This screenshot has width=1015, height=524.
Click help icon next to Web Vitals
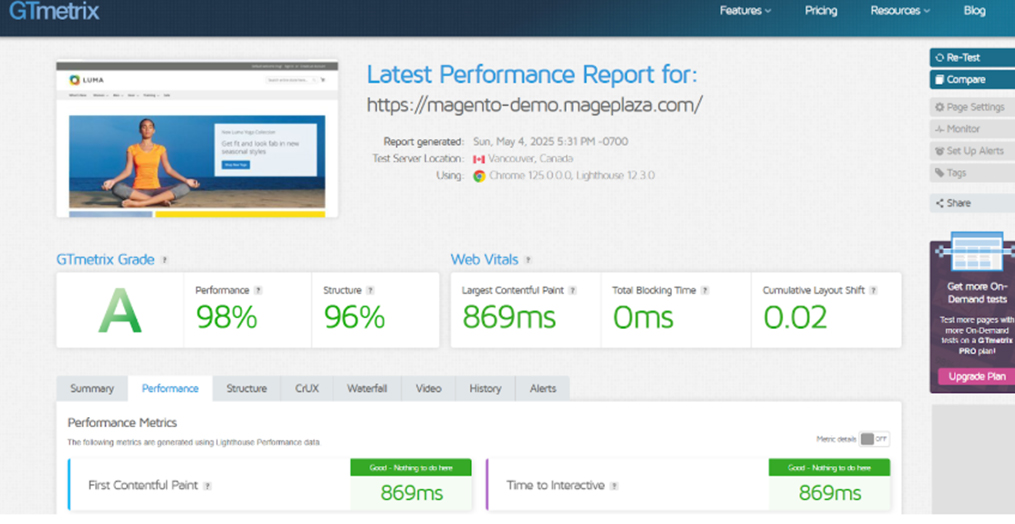528,260
